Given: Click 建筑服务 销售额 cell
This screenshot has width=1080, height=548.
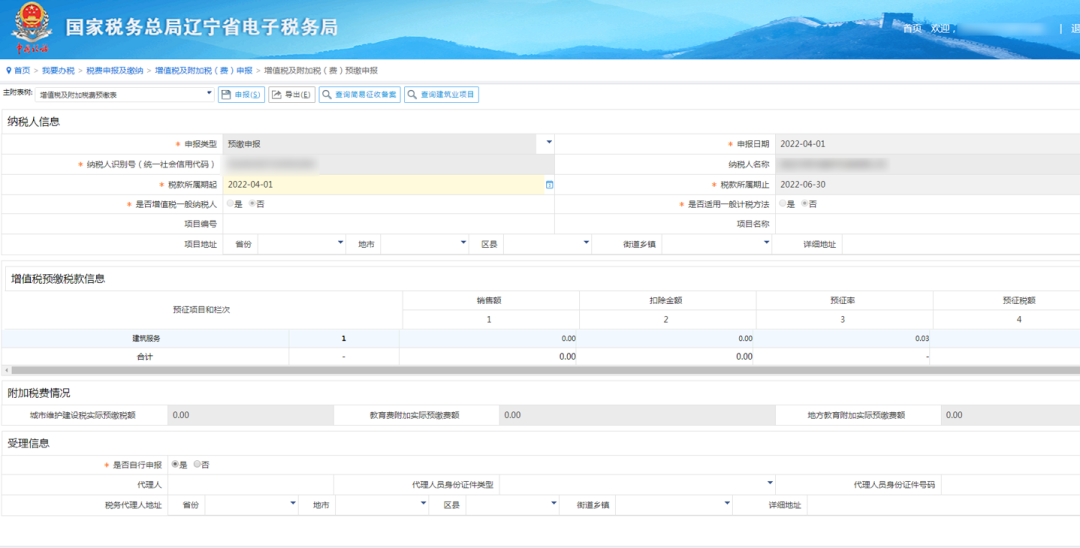Looking at the screenshot, I should (x=488, y=339).
